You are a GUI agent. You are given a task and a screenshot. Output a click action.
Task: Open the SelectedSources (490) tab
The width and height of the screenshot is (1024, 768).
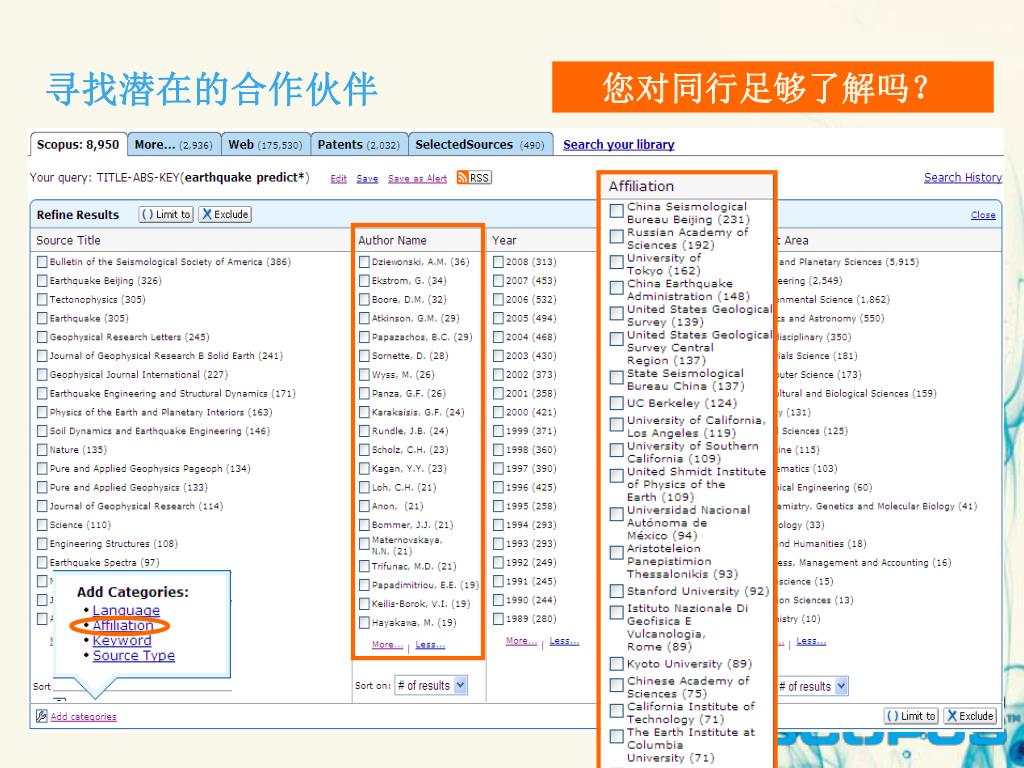point(480,144)
